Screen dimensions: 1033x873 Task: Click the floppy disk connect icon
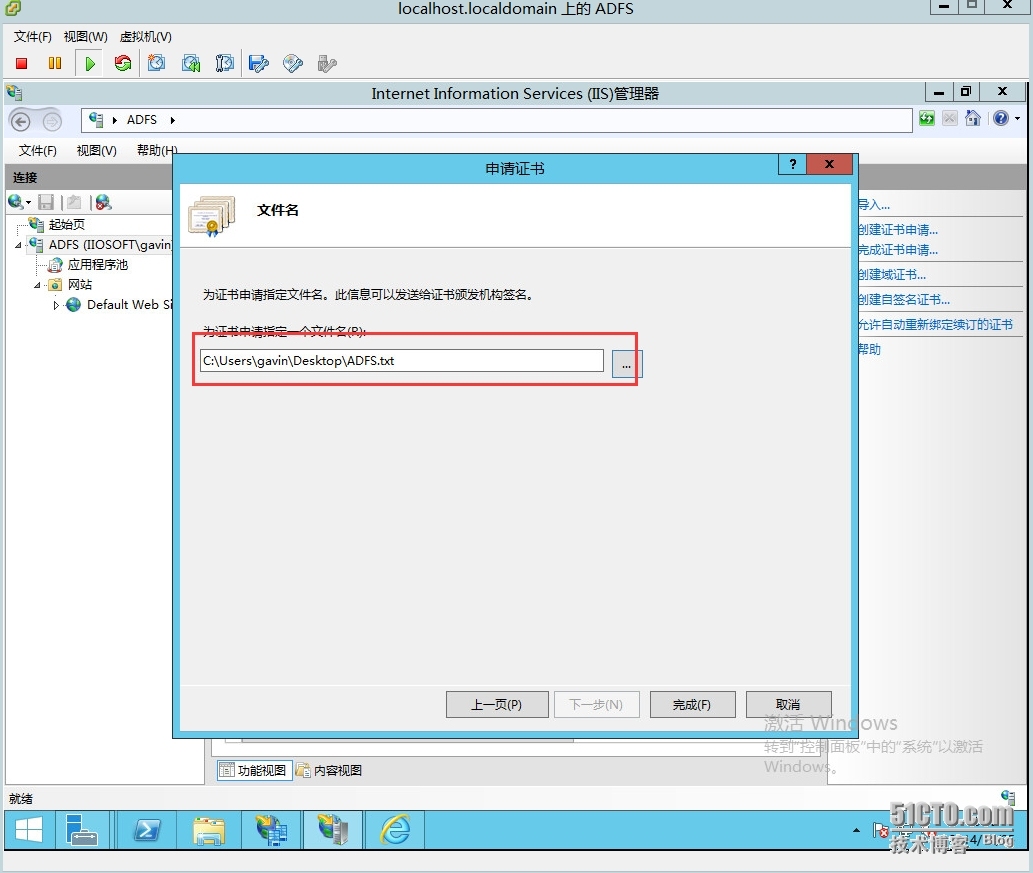point(259,63)
